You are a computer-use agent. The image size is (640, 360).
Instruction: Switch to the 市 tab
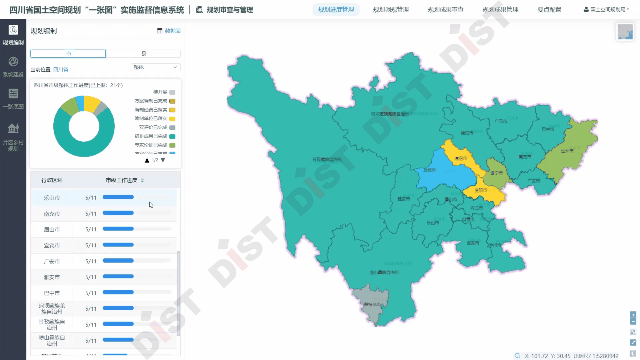[68, 53]
